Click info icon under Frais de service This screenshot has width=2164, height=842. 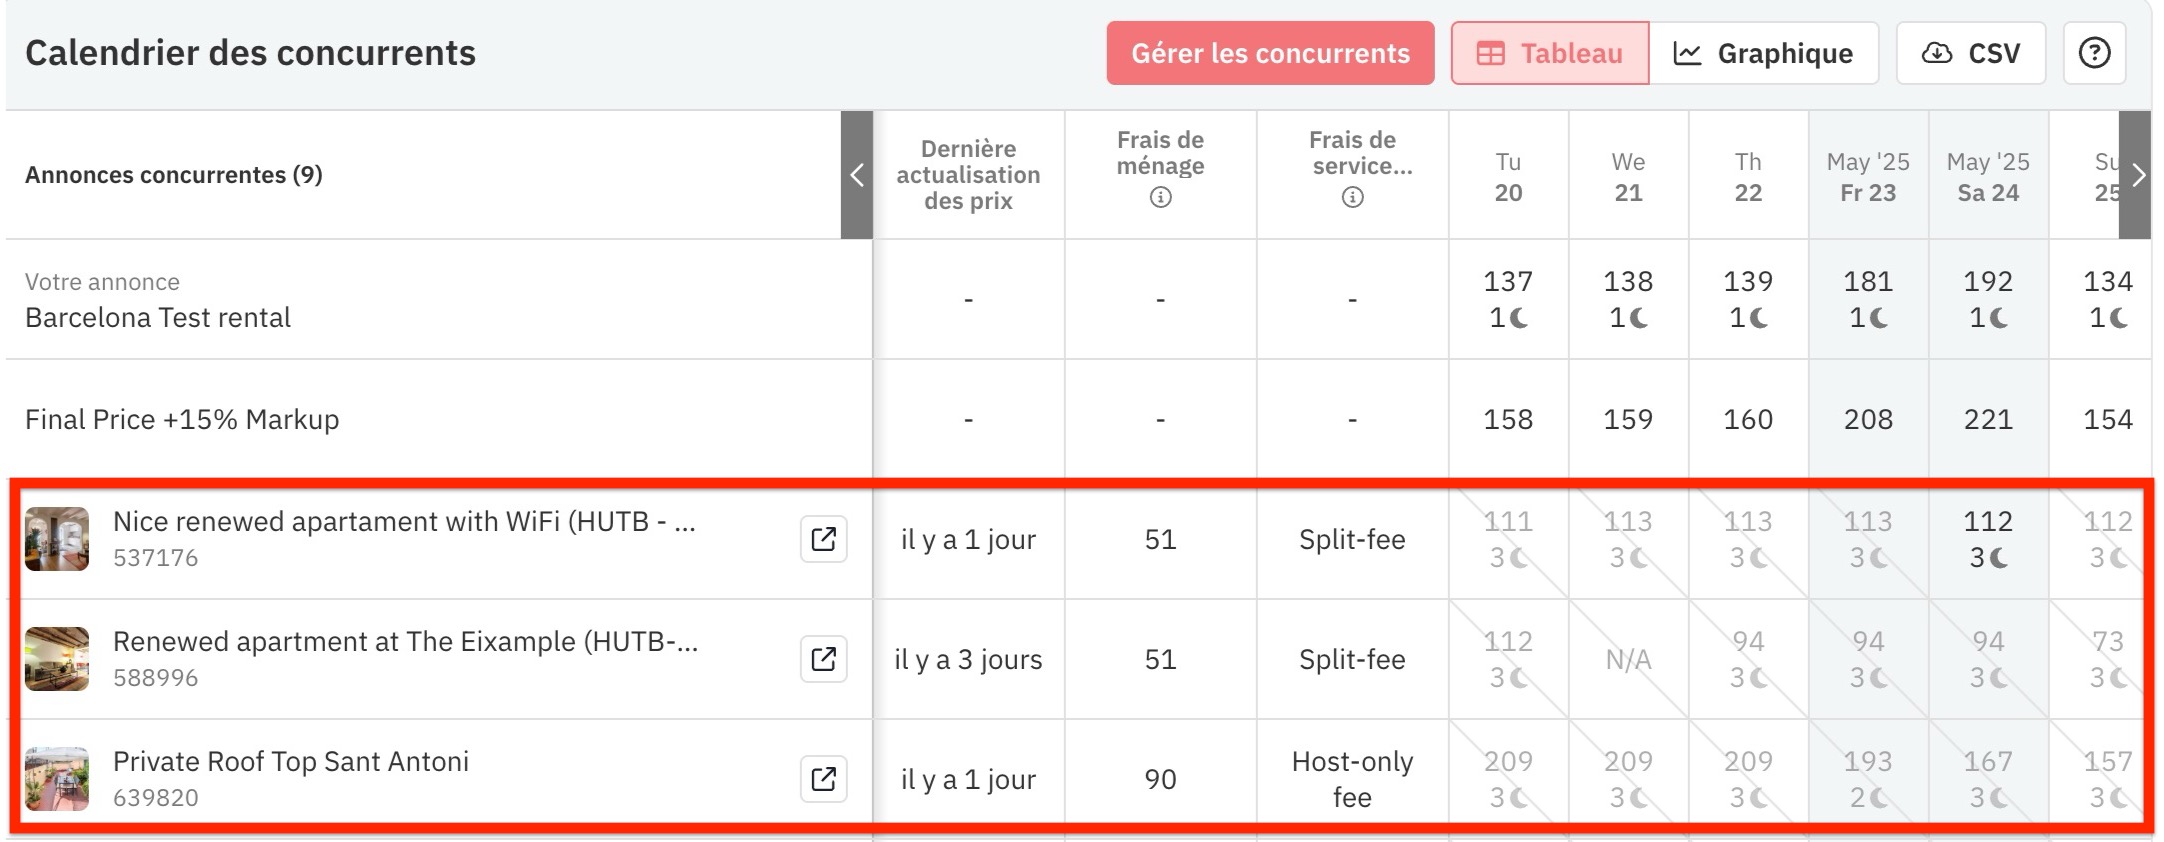(x=1352, y=197)
